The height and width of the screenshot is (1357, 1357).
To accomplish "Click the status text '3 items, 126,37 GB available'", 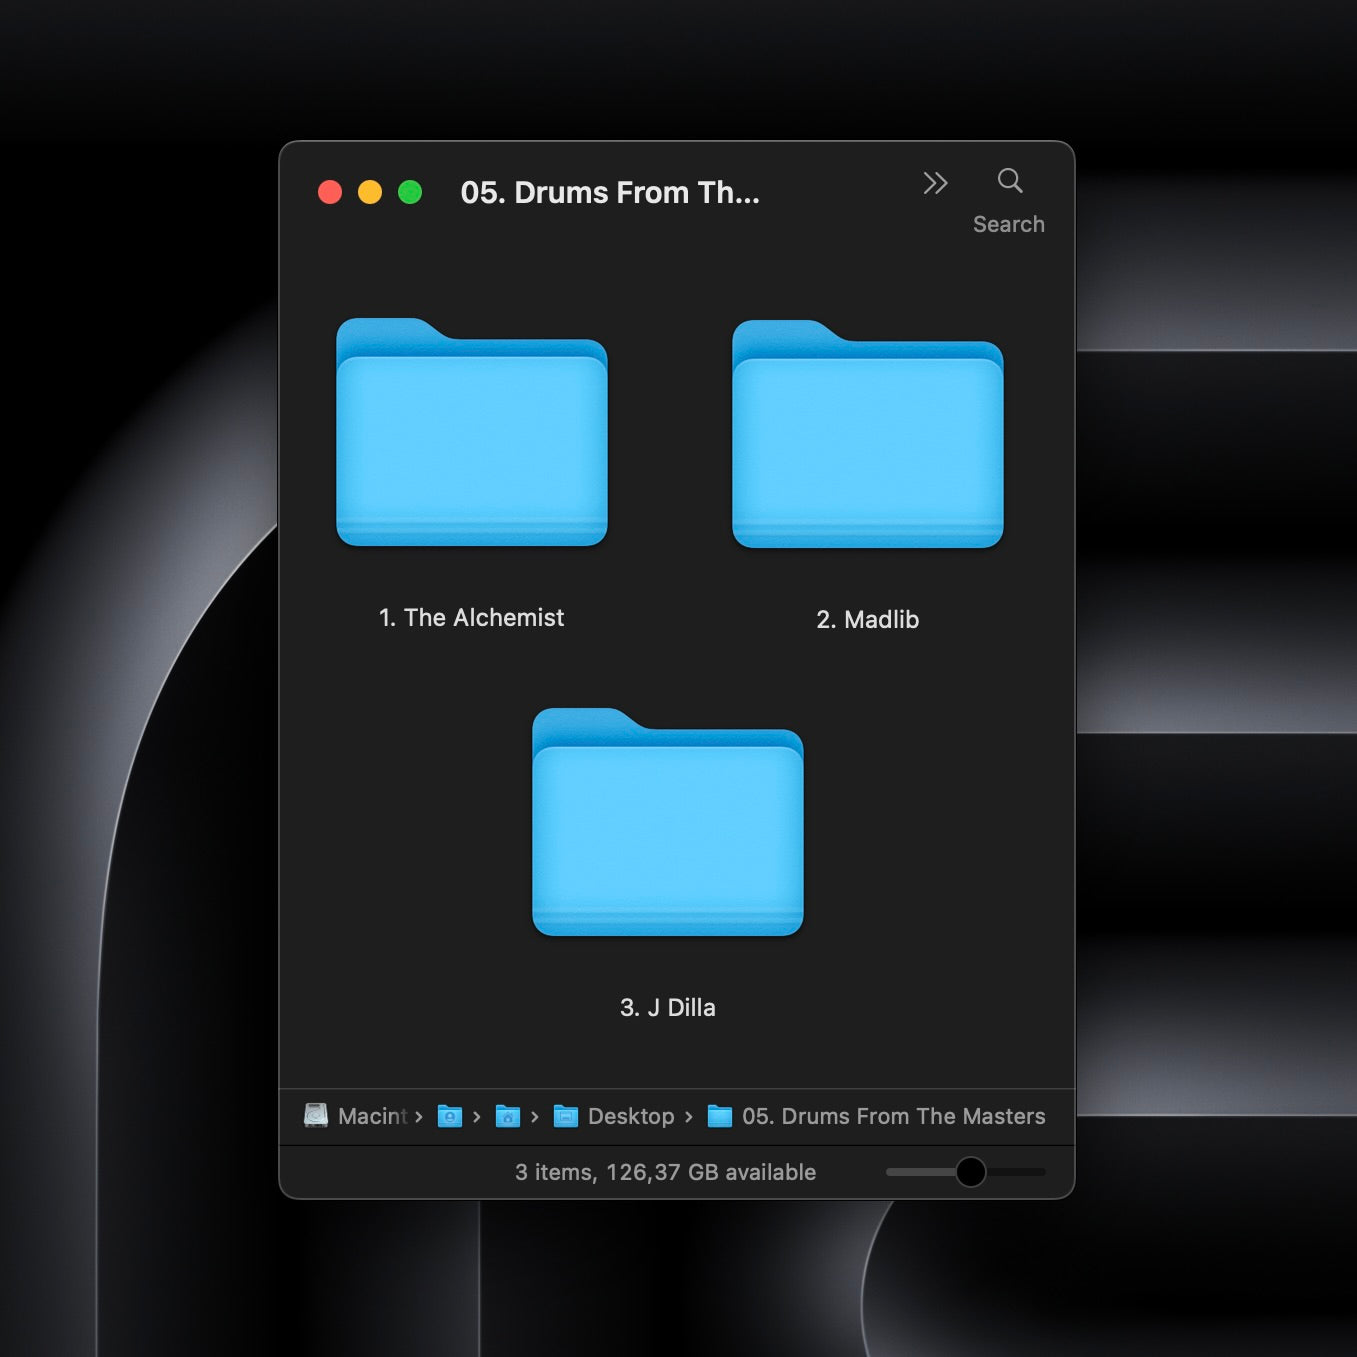I will 665,1172.
